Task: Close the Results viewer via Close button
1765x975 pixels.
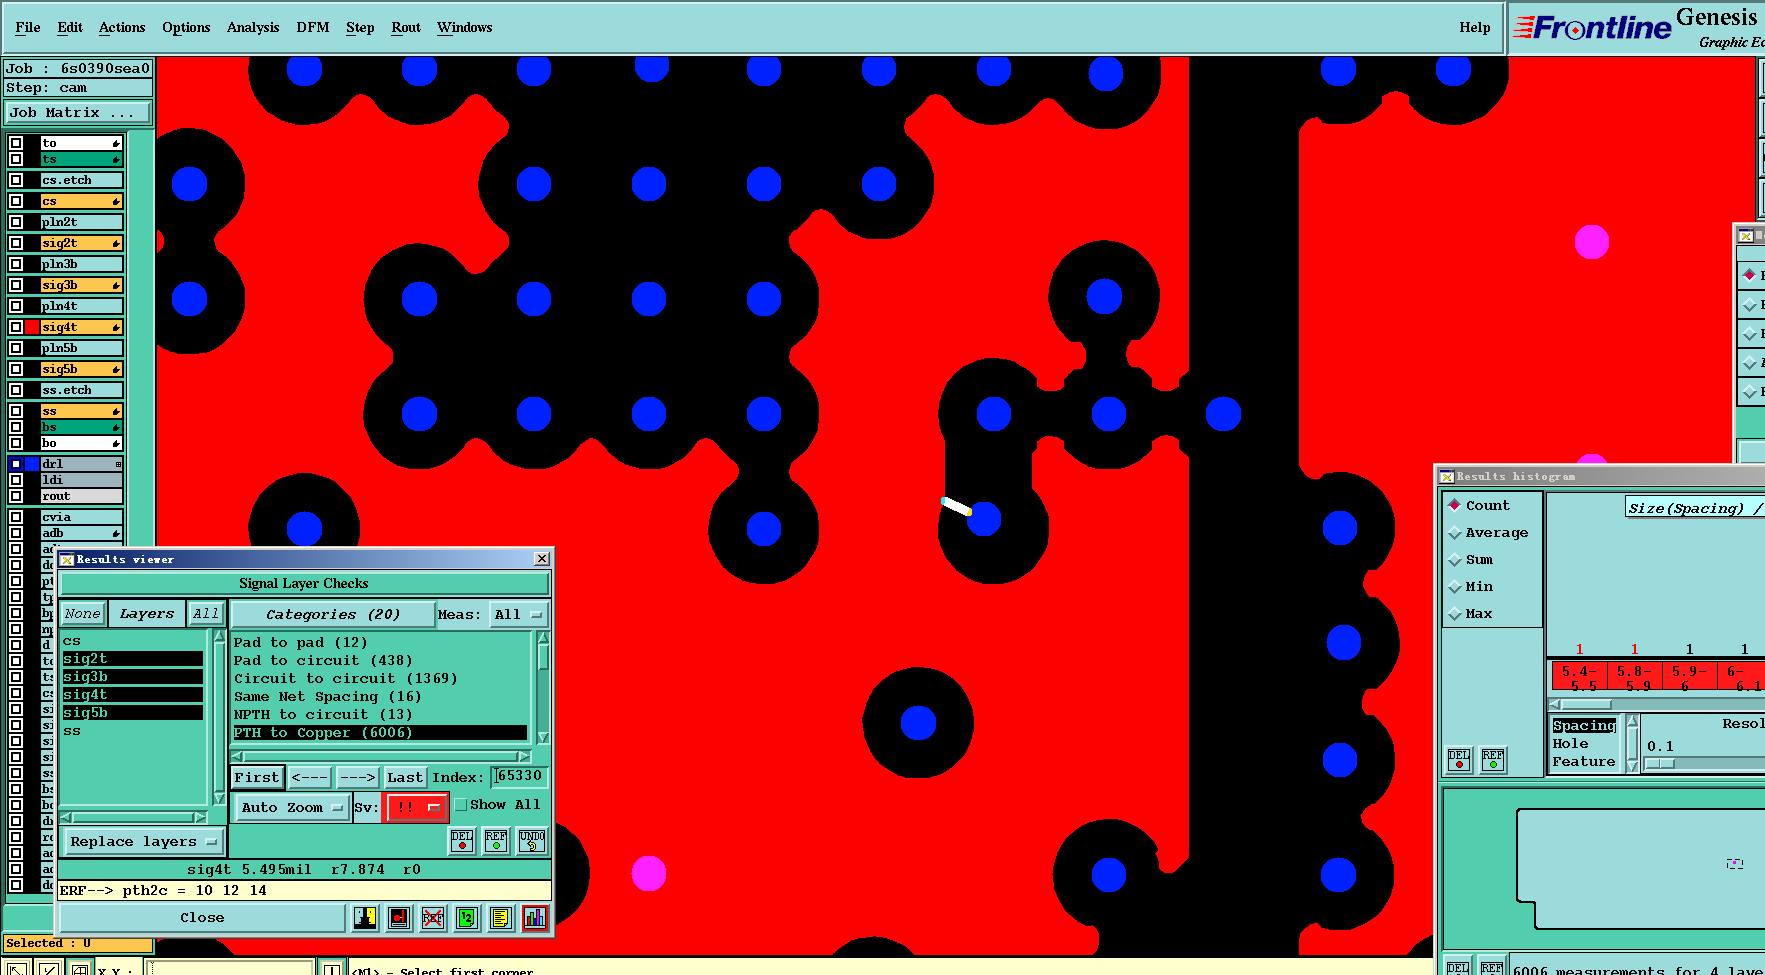Action: [203, 917]
